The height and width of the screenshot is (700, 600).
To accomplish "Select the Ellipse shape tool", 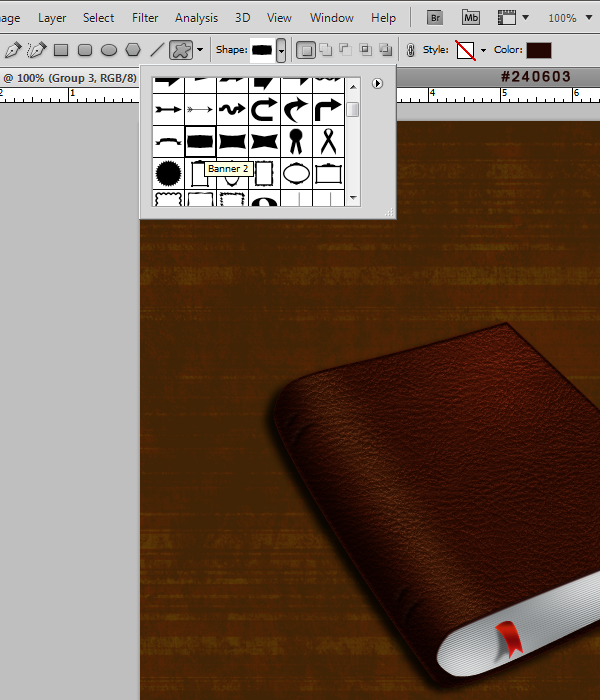I will pyautogui.click(x=109, y=50).
